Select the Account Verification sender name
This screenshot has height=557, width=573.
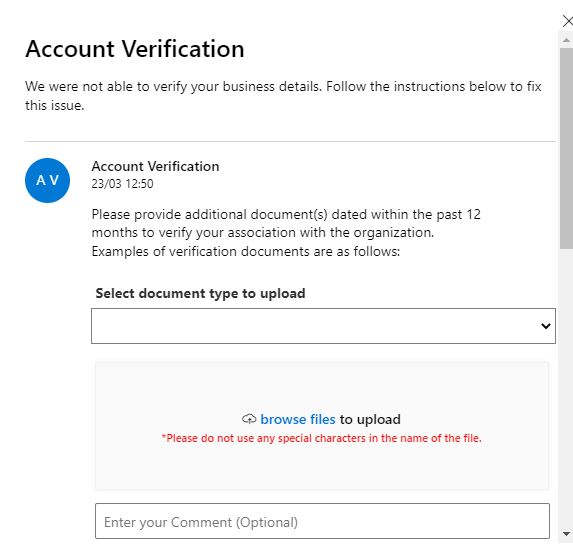tap(155, 166)
